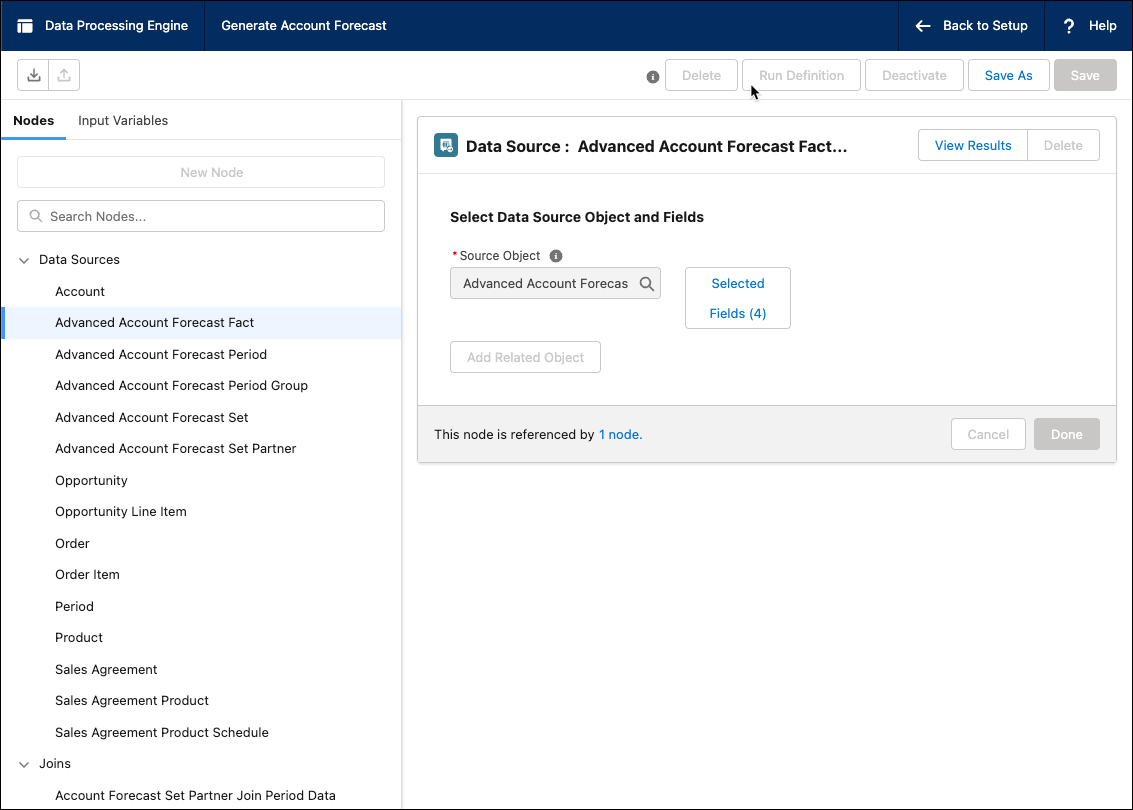This screenshot has height=810, width=1133.
Task: Click the Generate Account Forecast title
Action: 303,26
